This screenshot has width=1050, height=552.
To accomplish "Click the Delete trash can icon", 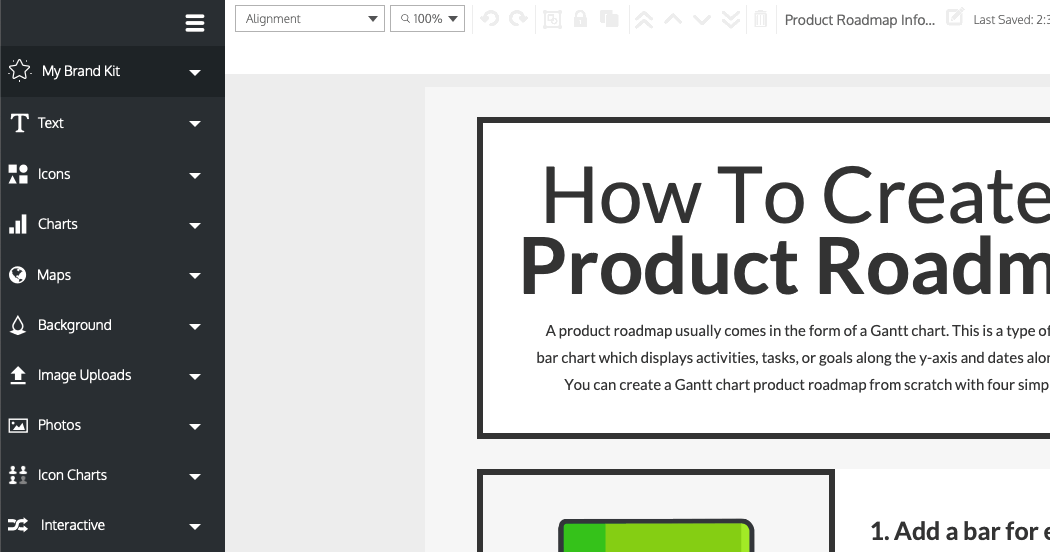I will tap(761, 19).
